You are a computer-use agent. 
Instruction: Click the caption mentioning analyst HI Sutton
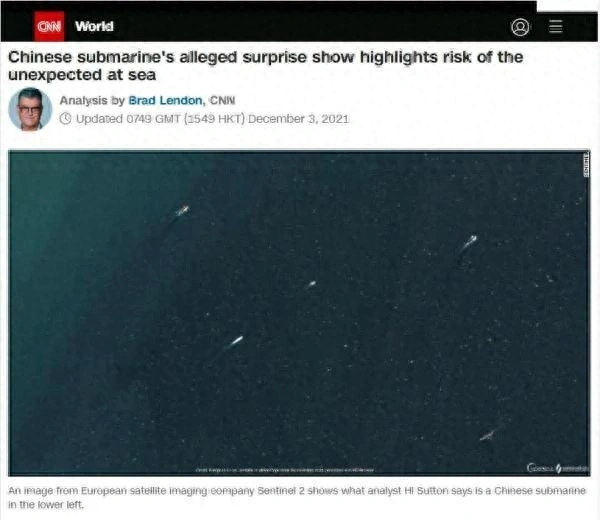(x=297, y=497)
